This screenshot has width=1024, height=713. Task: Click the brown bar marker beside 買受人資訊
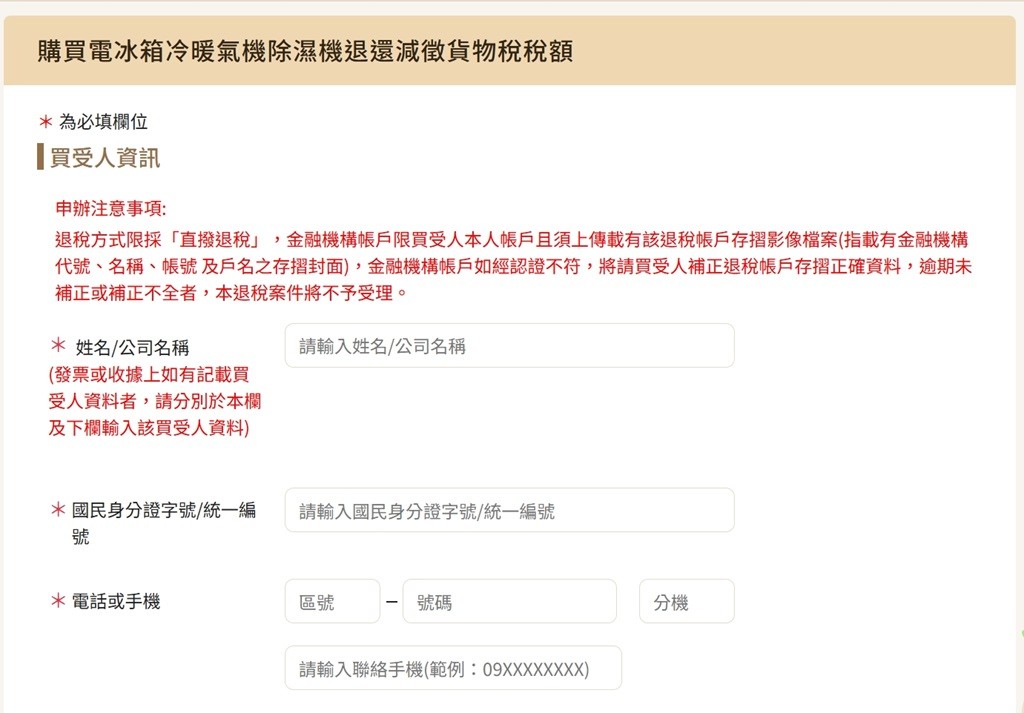[40, 157]
